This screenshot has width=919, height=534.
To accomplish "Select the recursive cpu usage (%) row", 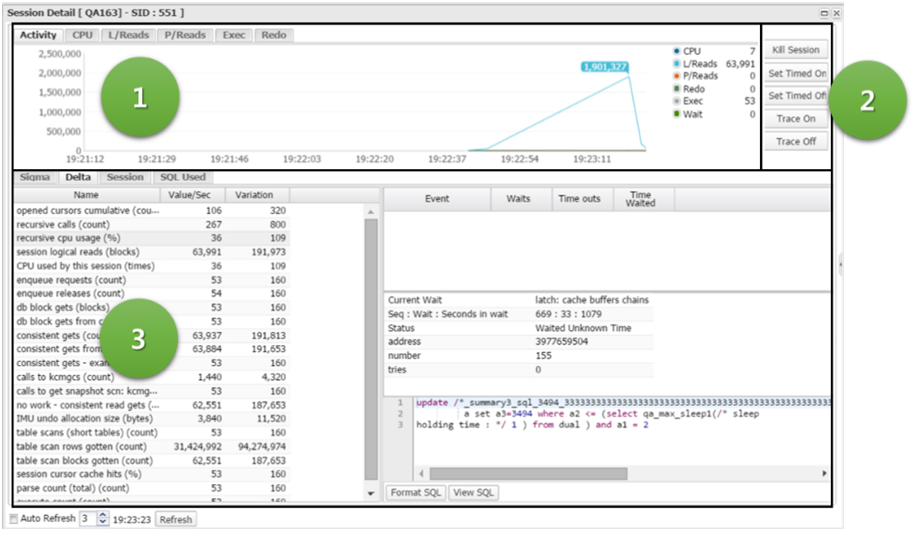I will [152, 238].
